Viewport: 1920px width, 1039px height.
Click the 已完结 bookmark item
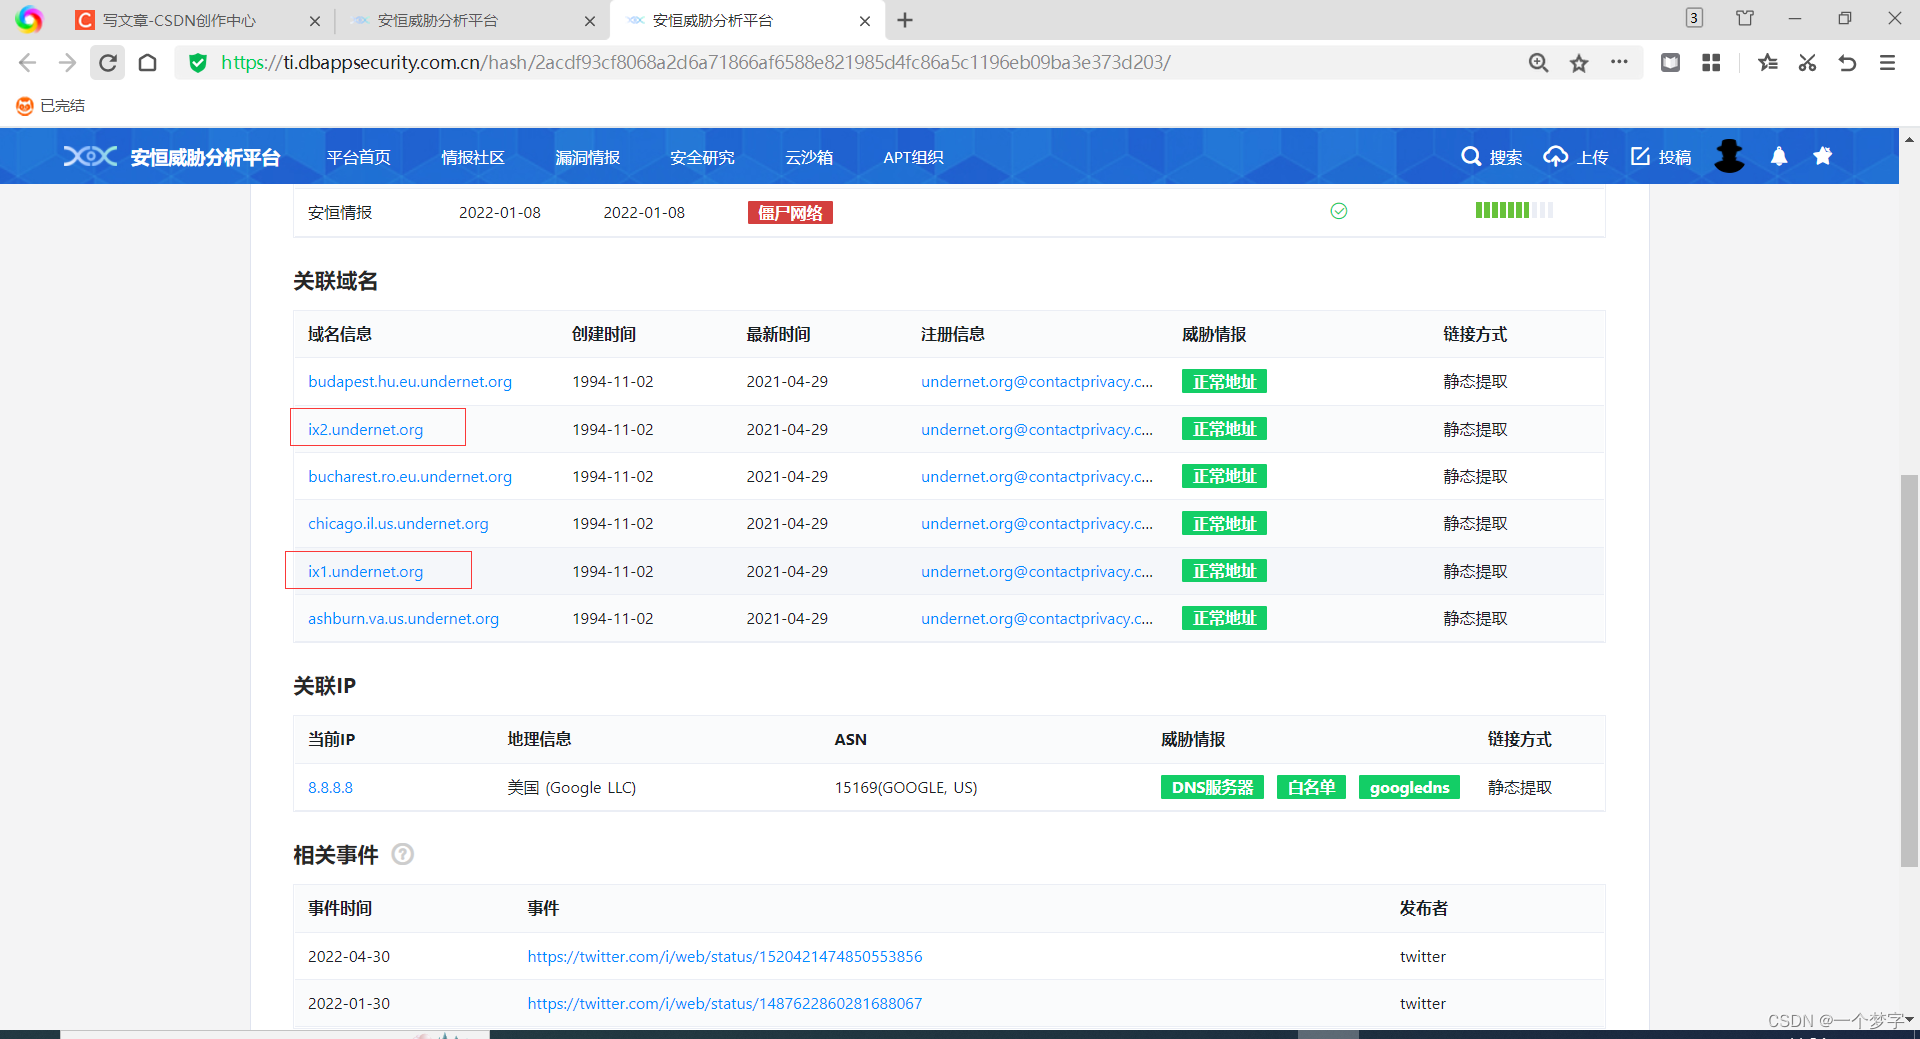(x=51, y=106)
